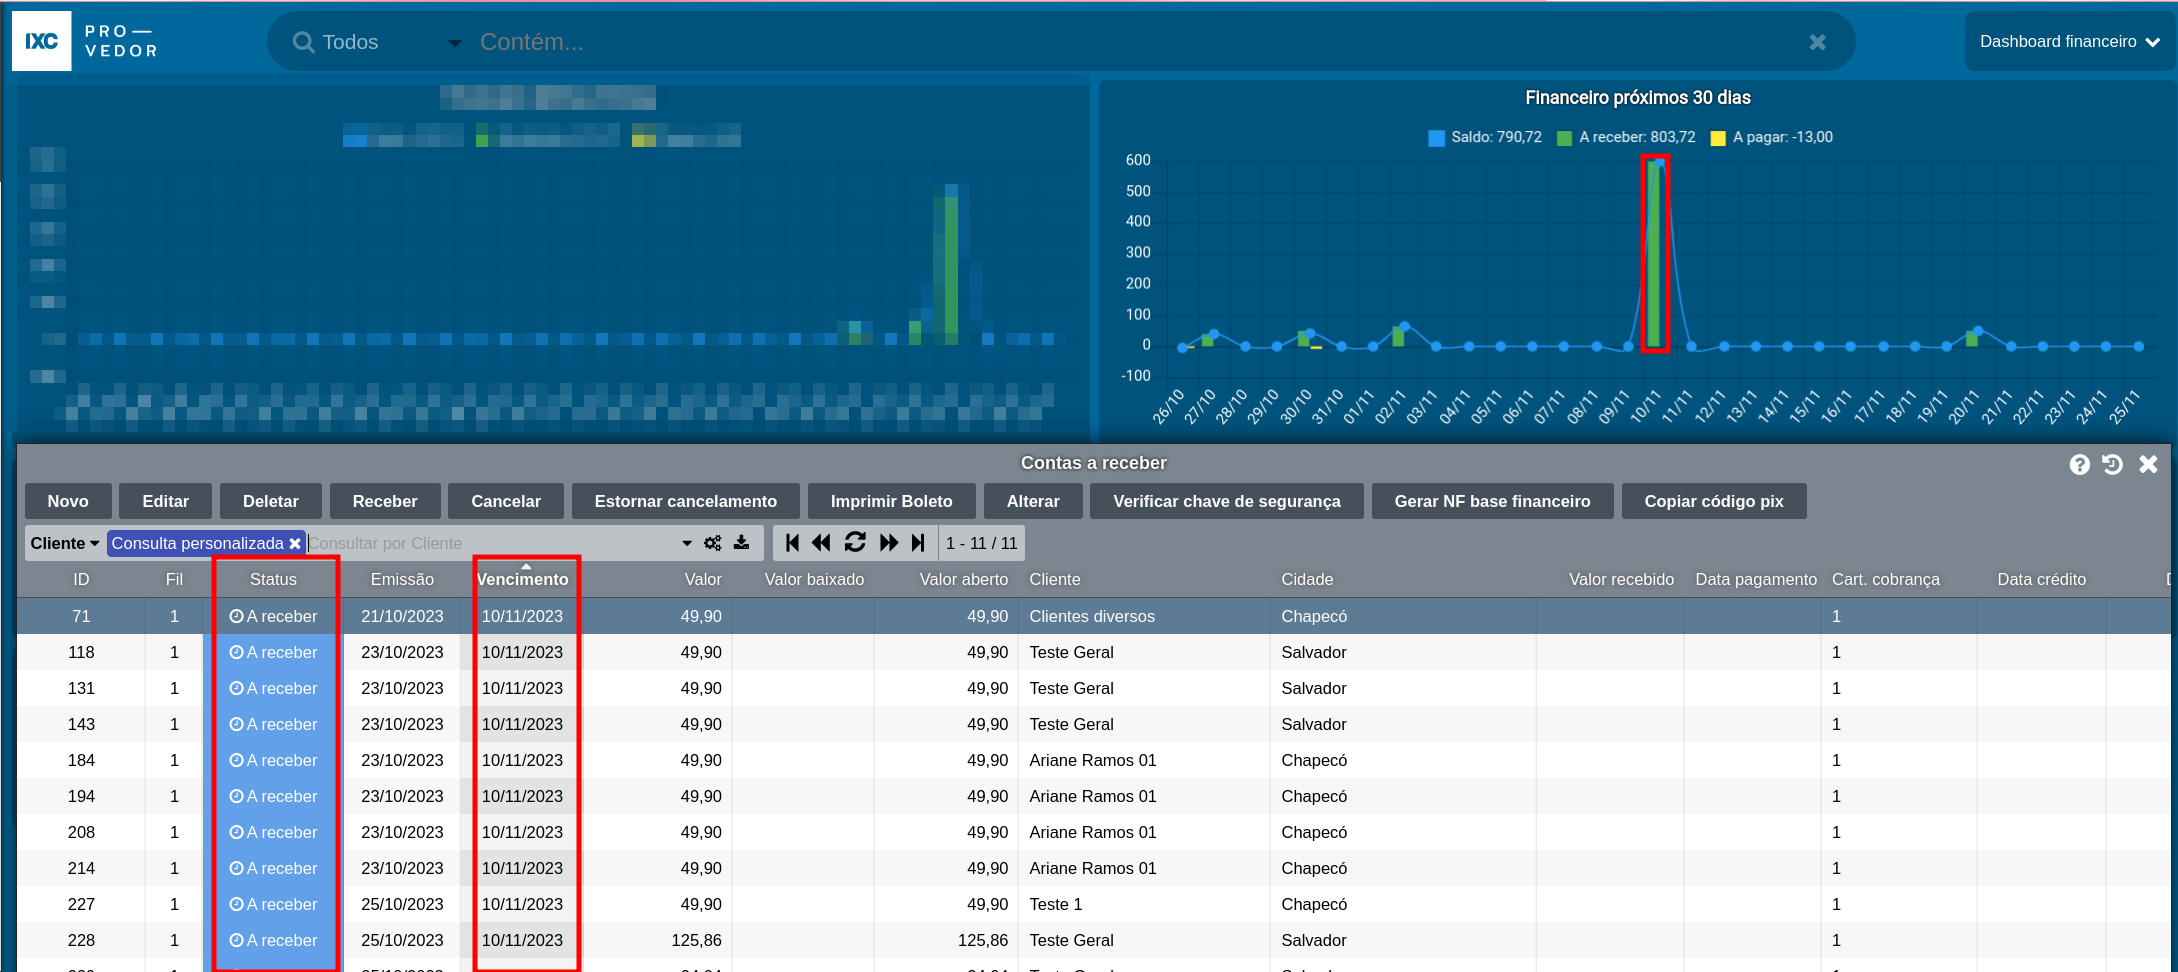The width and height of the screenshot is (2178, 972).
Task: Click Gerar NF base financeiro
Action: coord(1493,501)
